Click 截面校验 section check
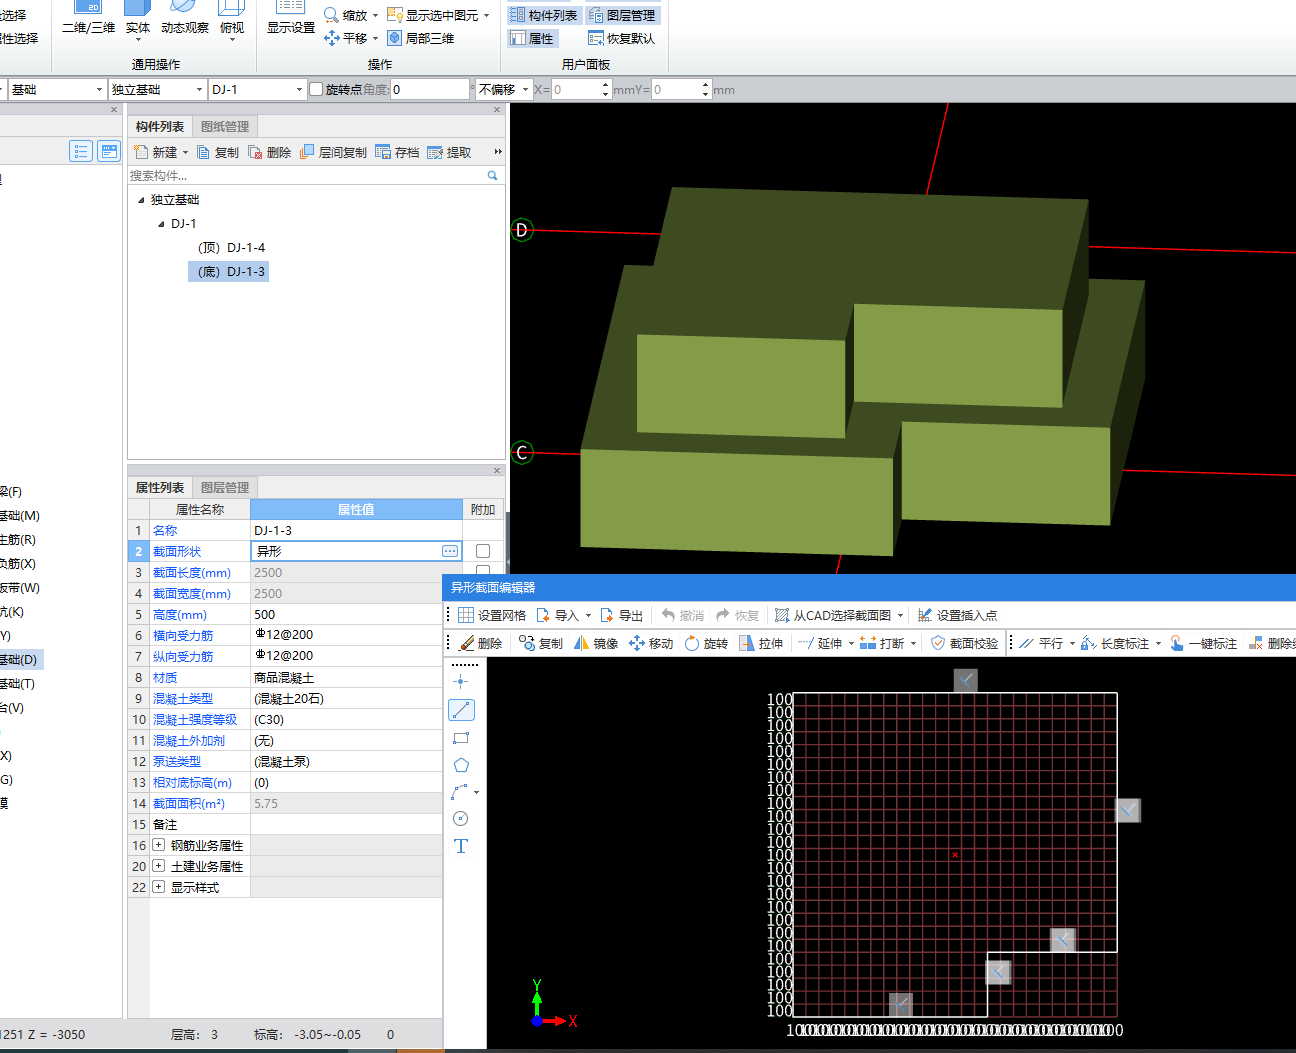 point(964,643)
